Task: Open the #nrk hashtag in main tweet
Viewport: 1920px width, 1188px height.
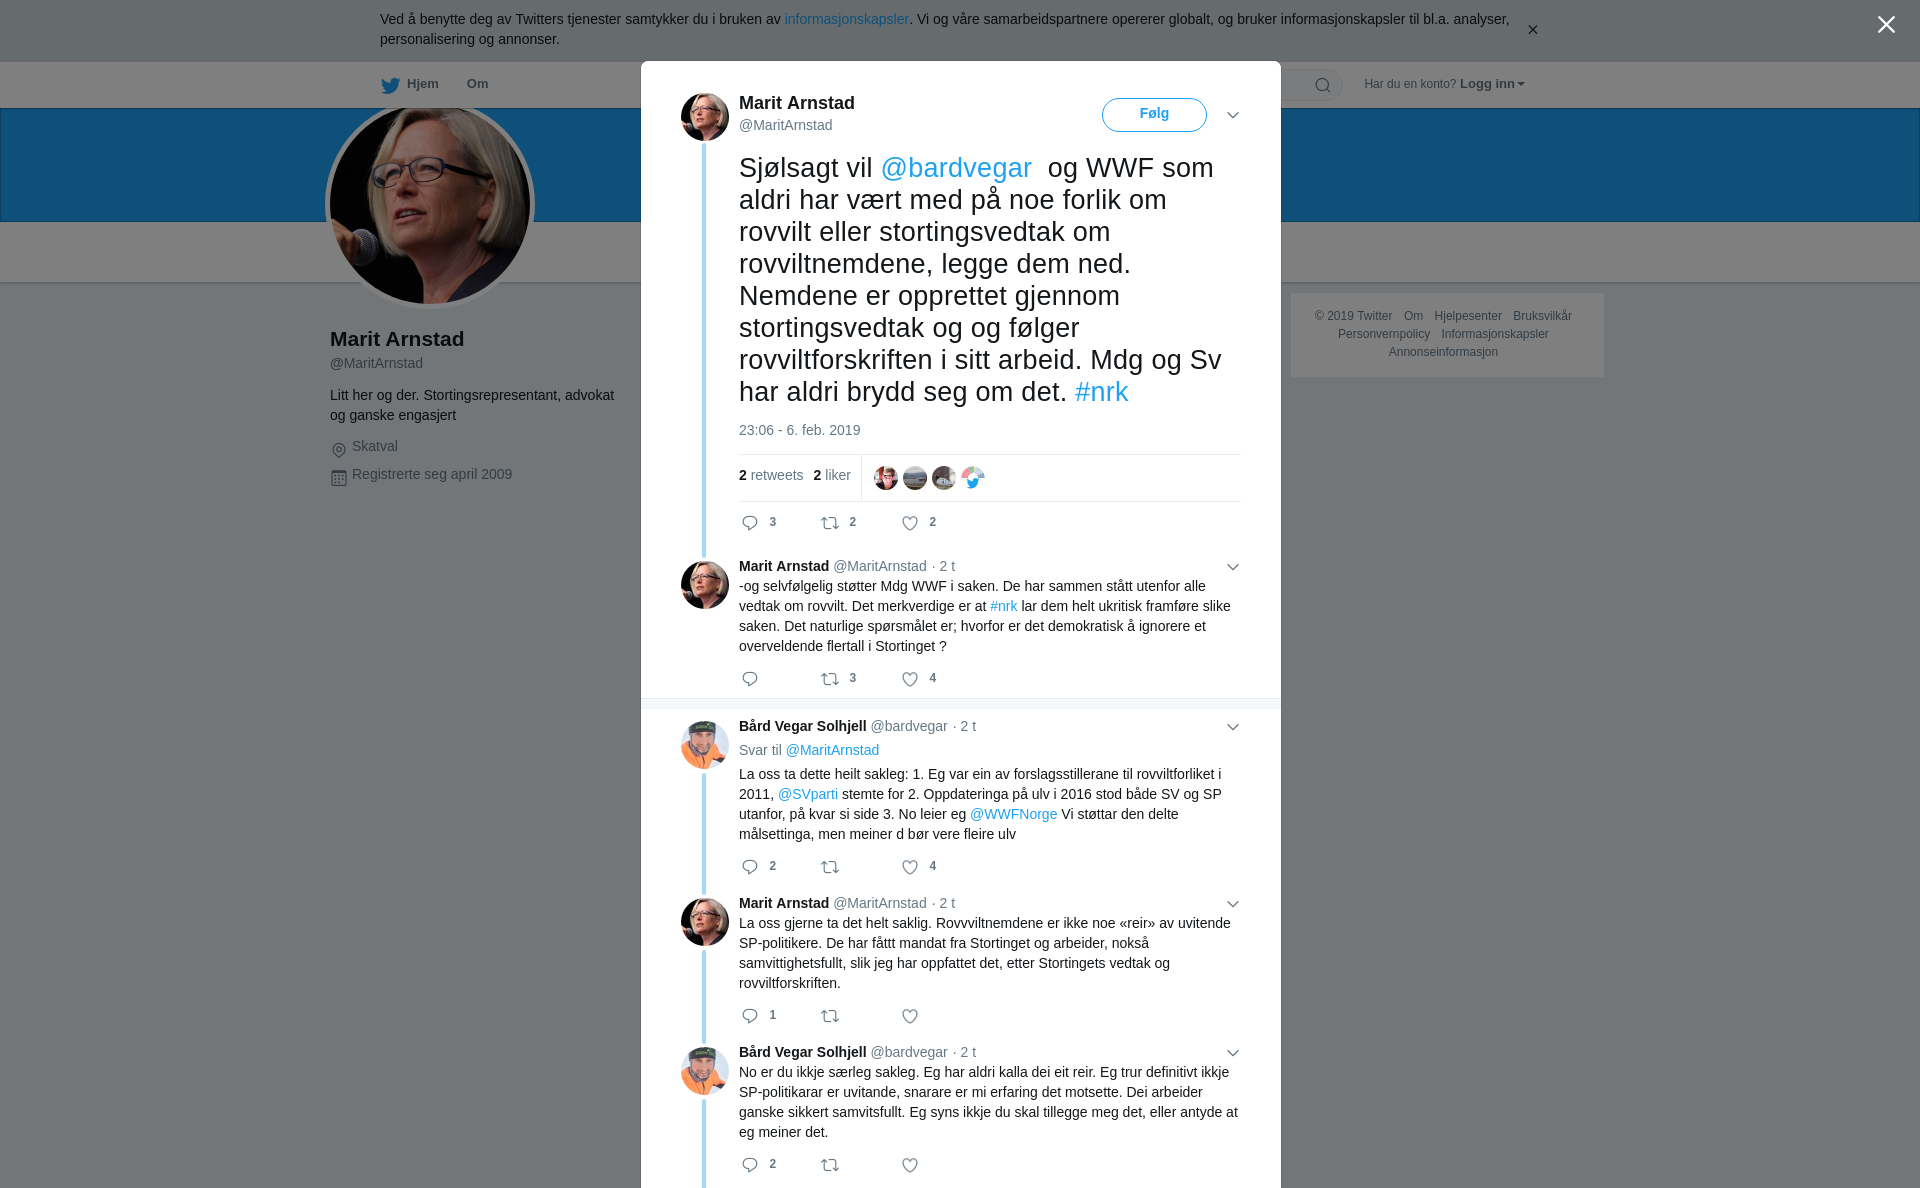Action: tap(1101, 392)
